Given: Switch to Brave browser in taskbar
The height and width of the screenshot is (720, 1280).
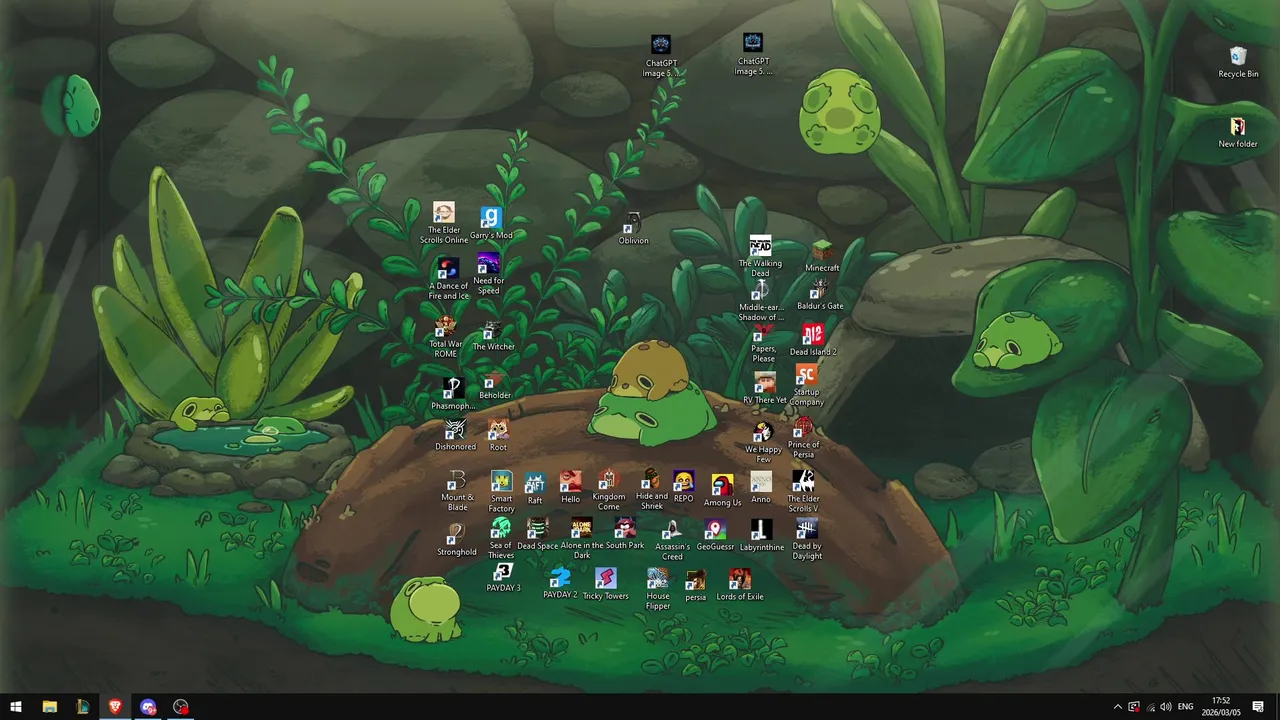Looking at the screenshot, I should click(115, 706).
